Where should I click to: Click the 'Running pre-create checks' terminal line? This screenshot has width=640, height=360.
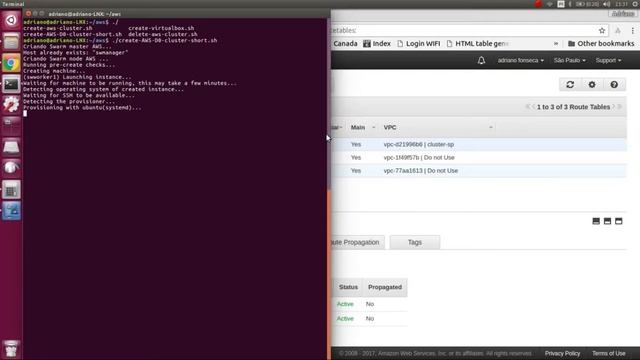(69, 65)
